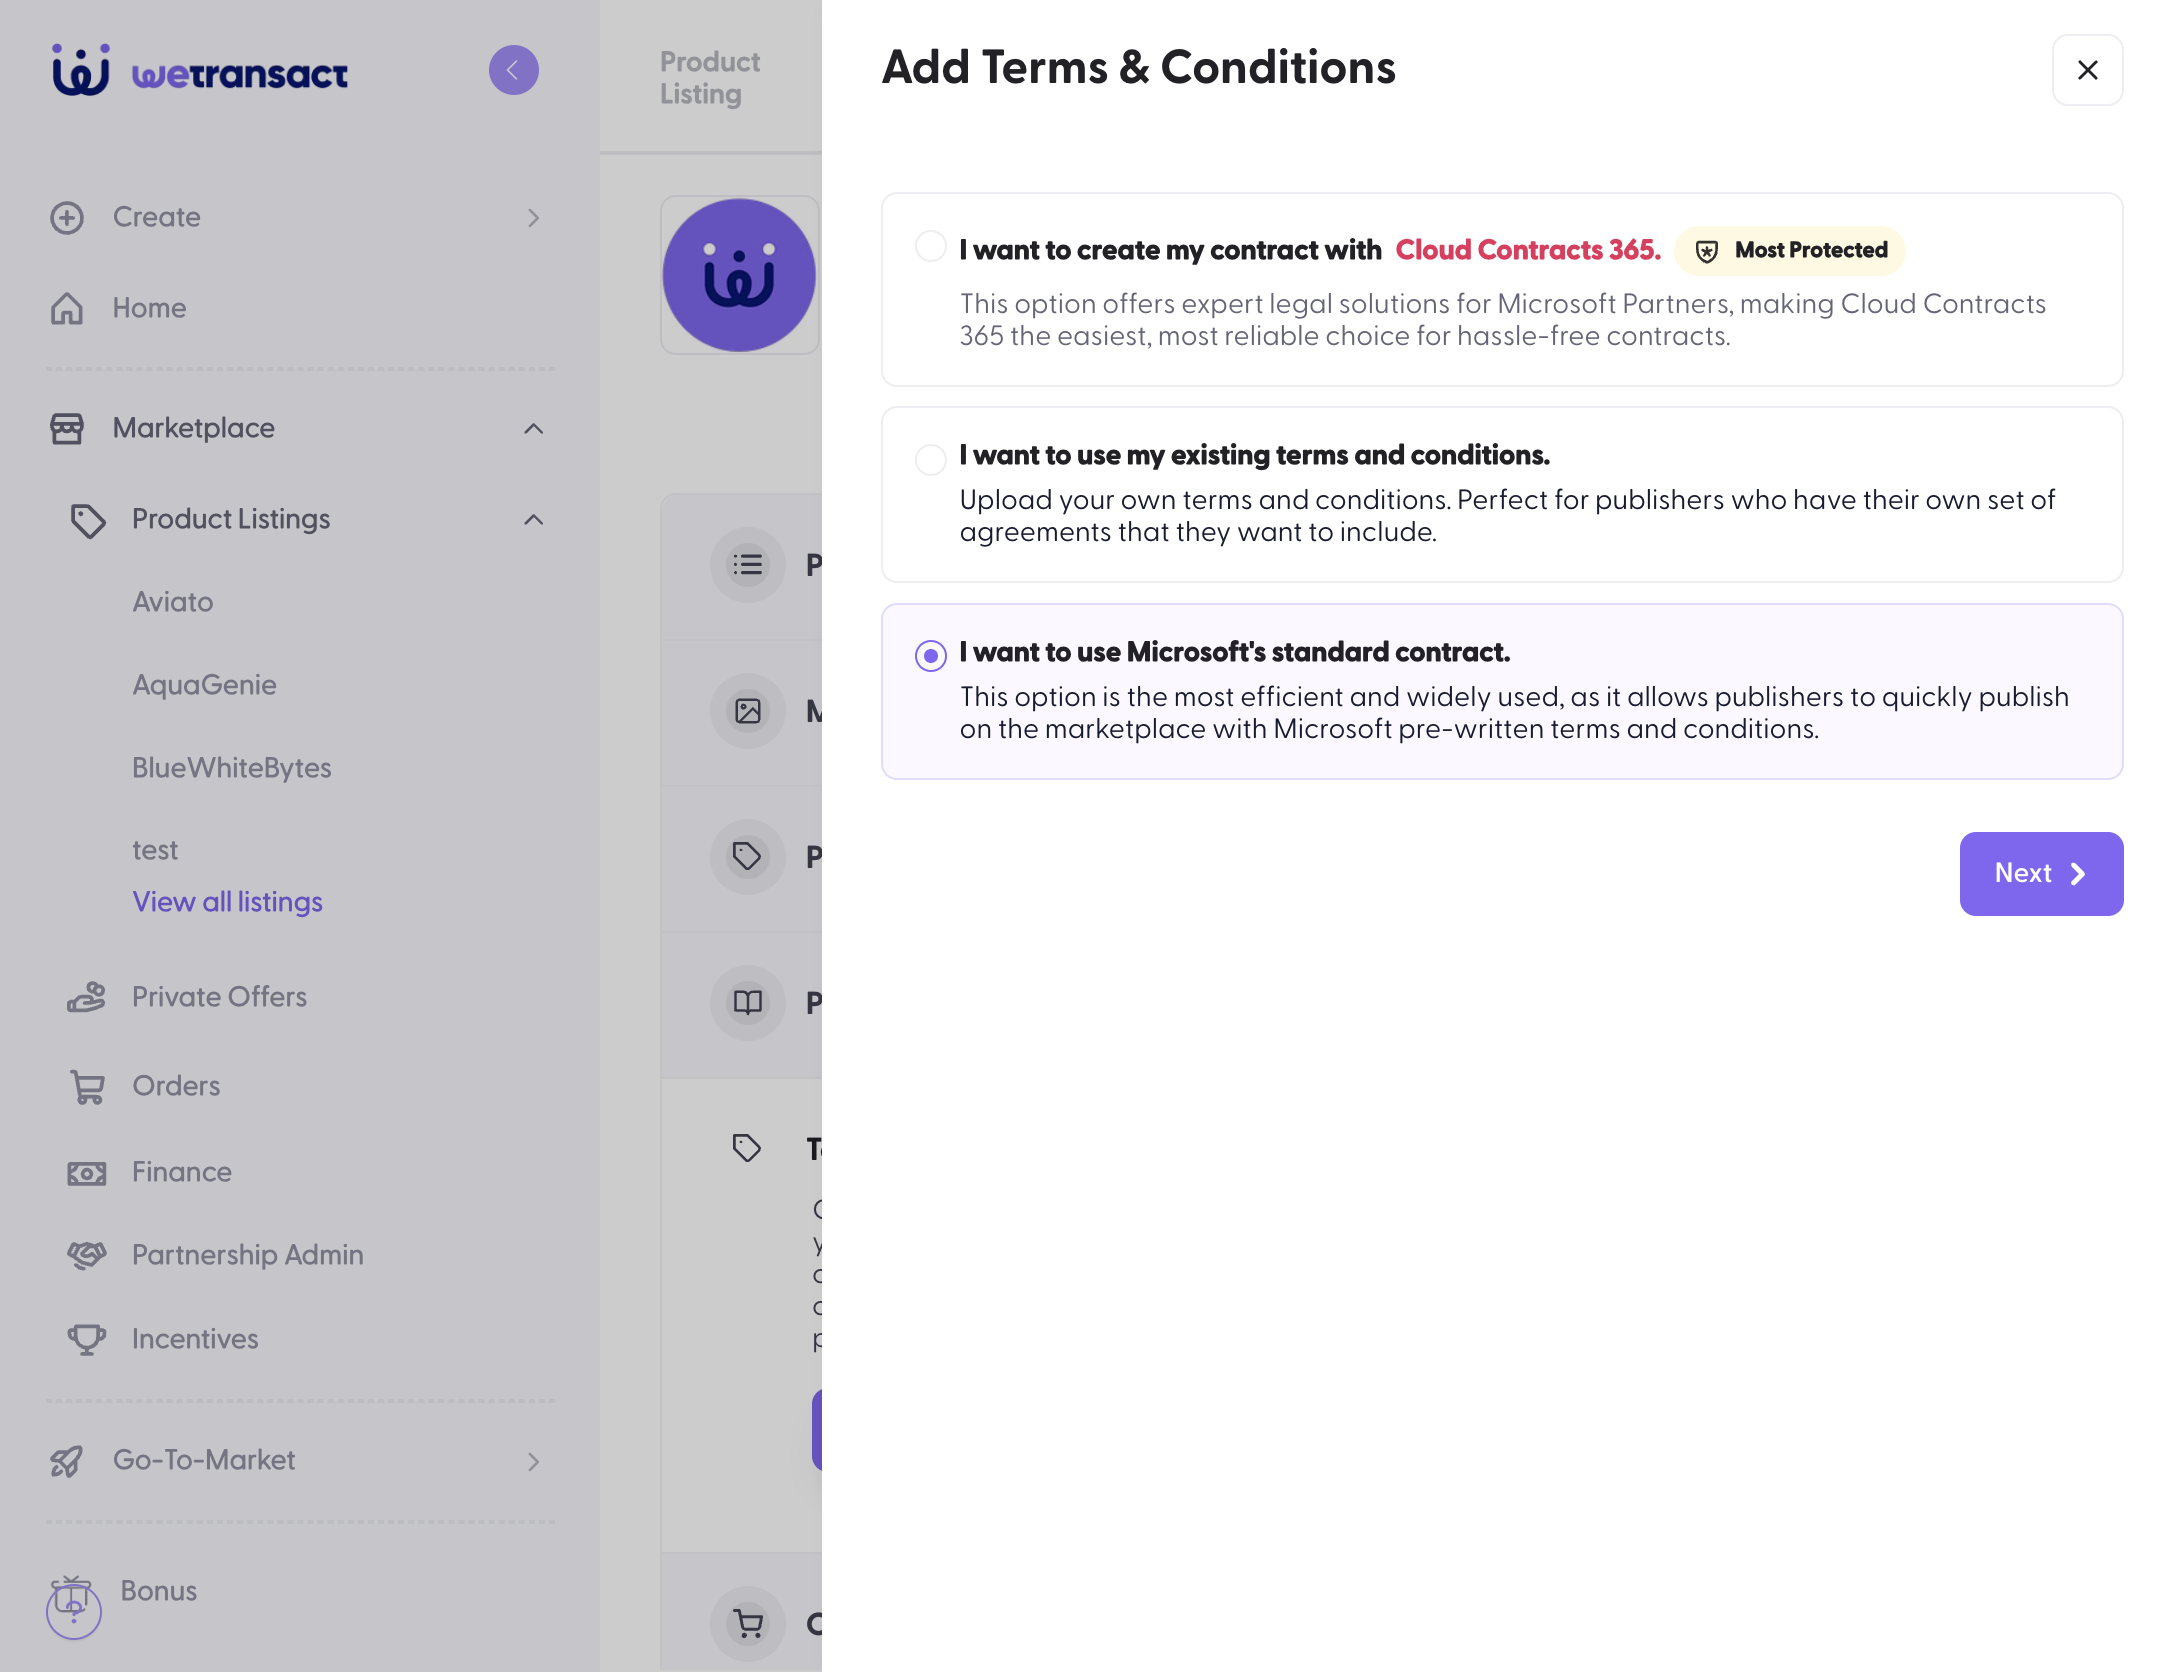Image resolution: width=2182 pixels, height=1672 pixels.
Task: Expand the Create menu chevron
Action: 534,218
